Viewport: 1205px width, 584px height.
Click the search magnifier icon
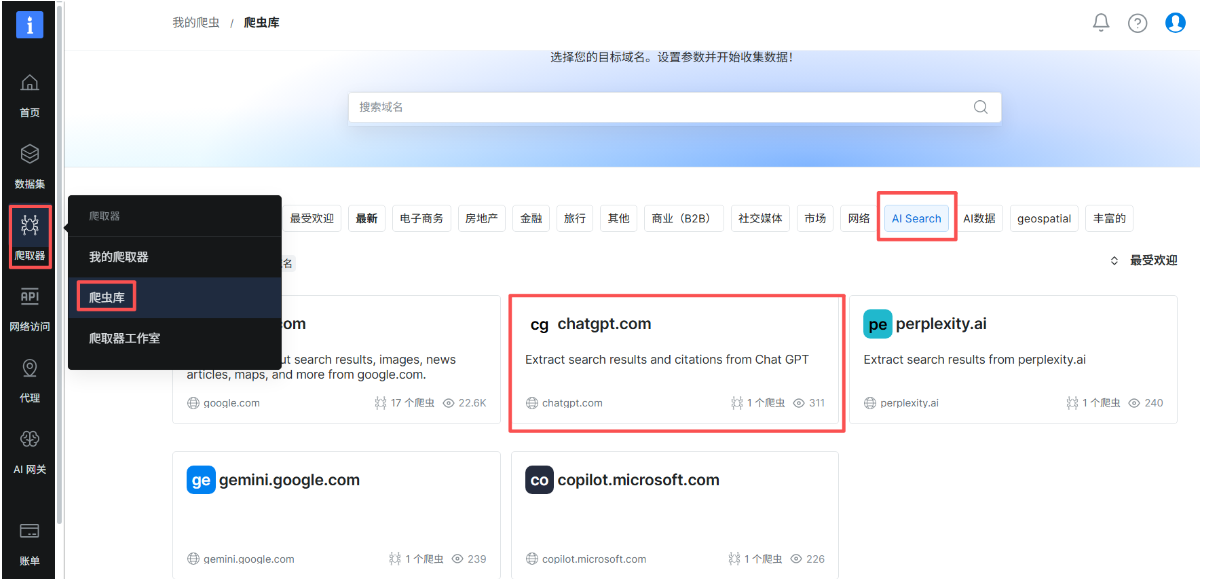[x=981, y=107]
